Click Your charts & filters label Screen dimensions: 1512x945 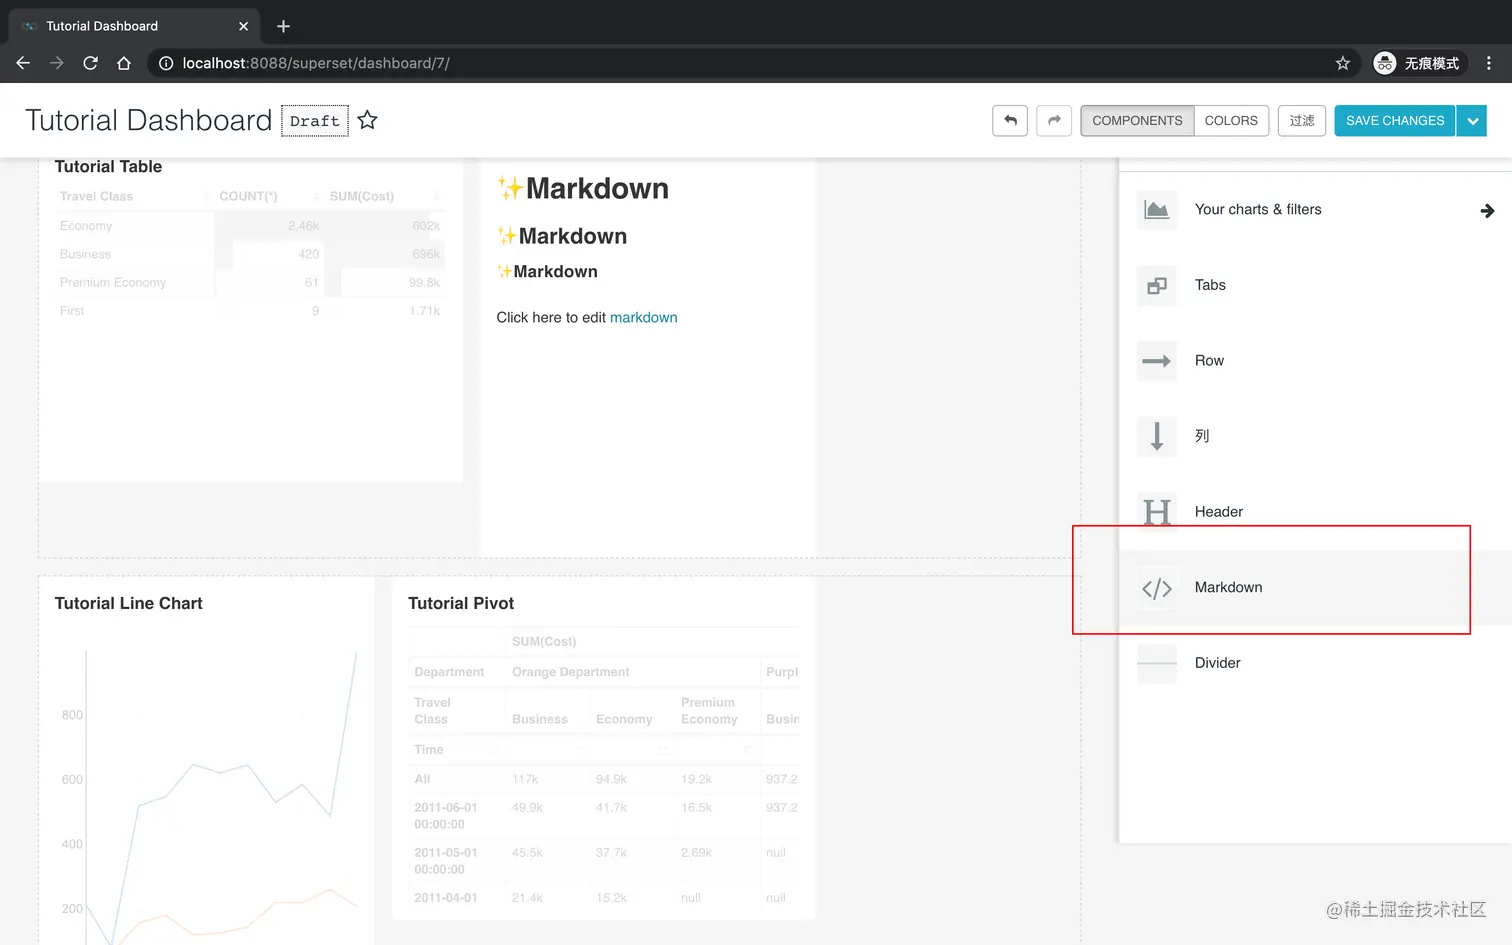[1258, 209]
